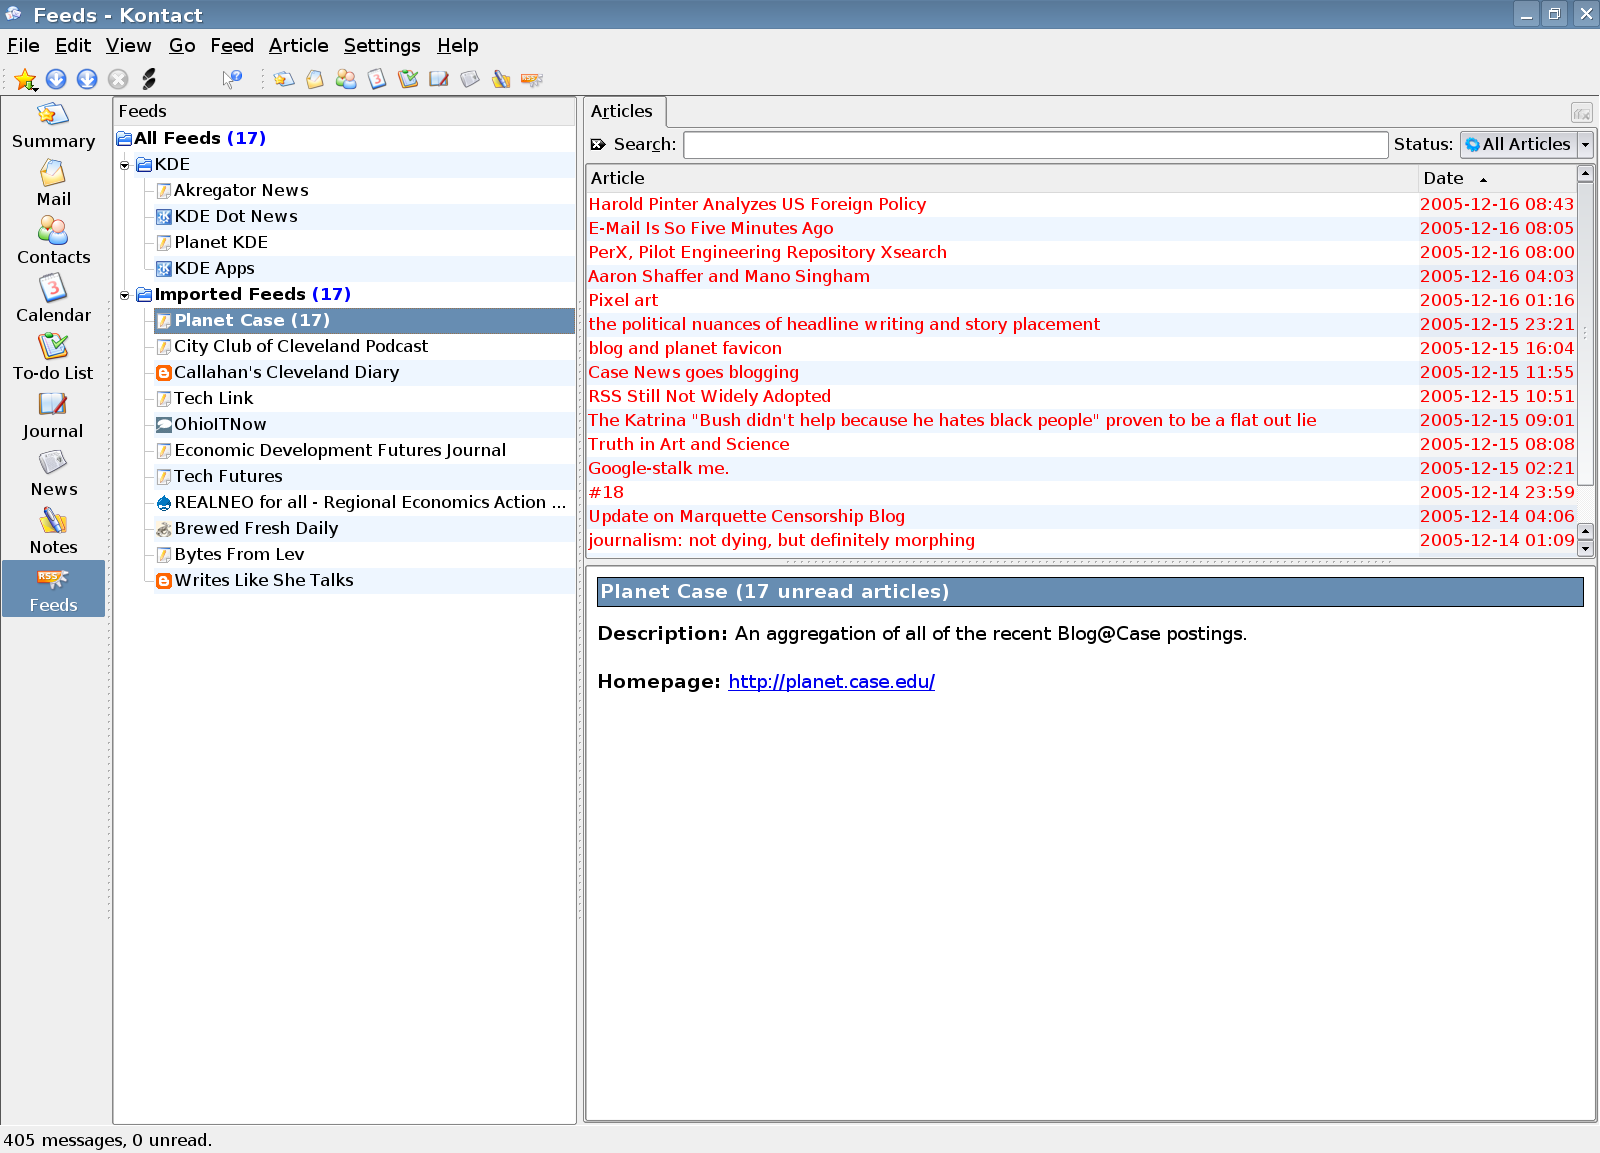Open Journal from the sidebar
Image resolution: width=1600 pixels, height=1153 pixels.
pos(53,416)
